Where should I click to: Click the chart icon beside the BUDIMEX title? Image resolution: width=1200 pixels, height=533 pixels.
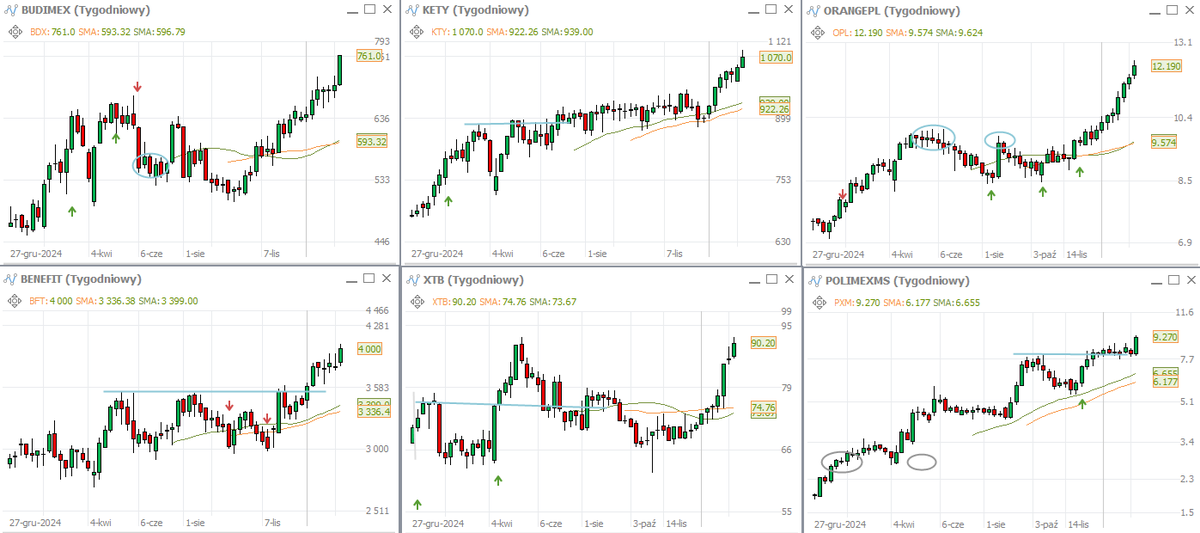(x=10, y=10)
